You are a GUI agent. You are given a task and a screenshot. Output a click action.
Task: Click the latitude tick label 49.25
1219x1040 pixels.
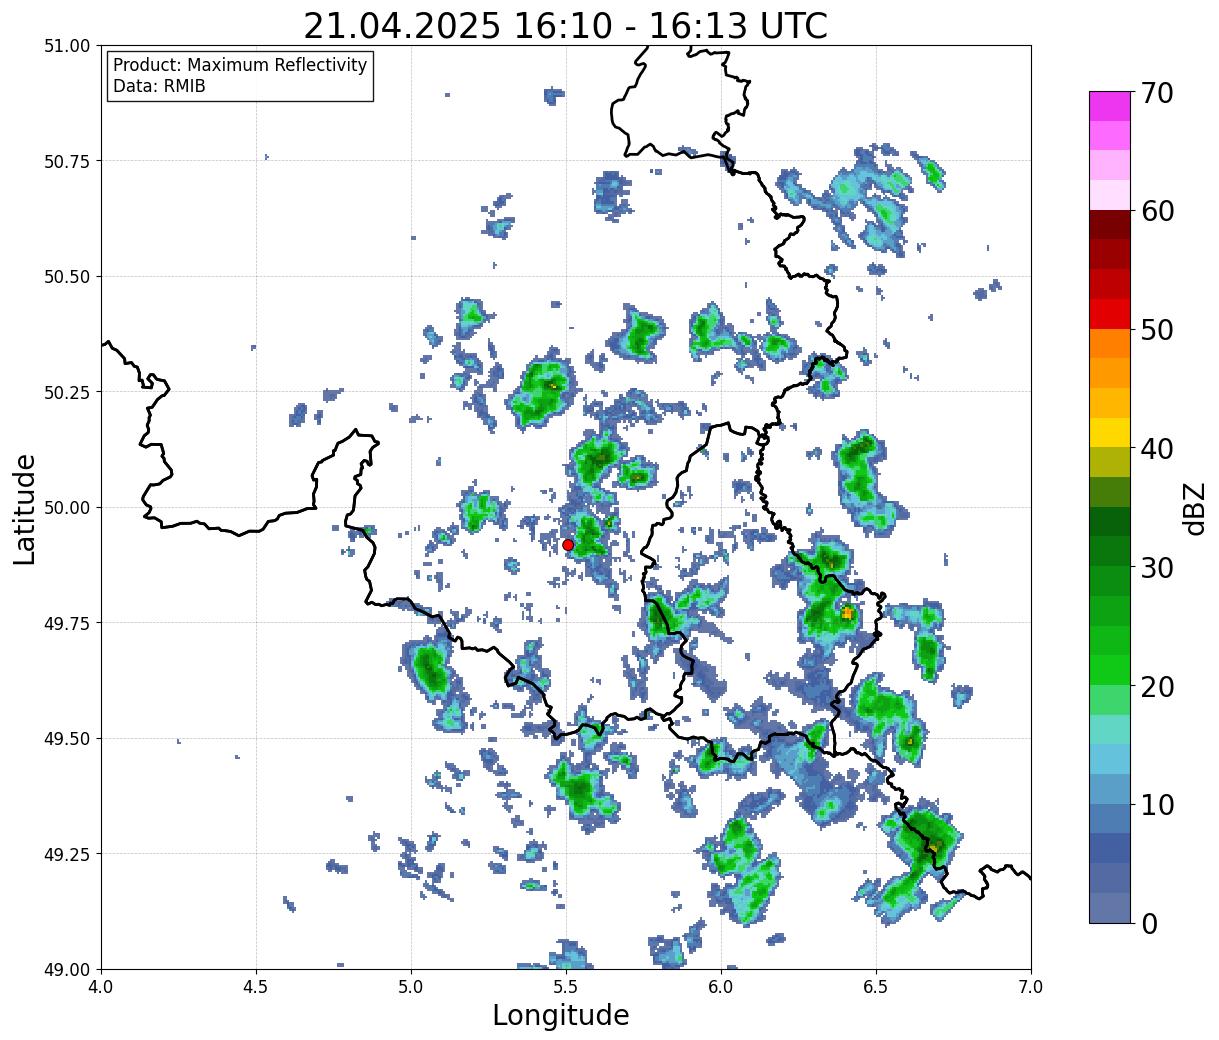[67, 854]
